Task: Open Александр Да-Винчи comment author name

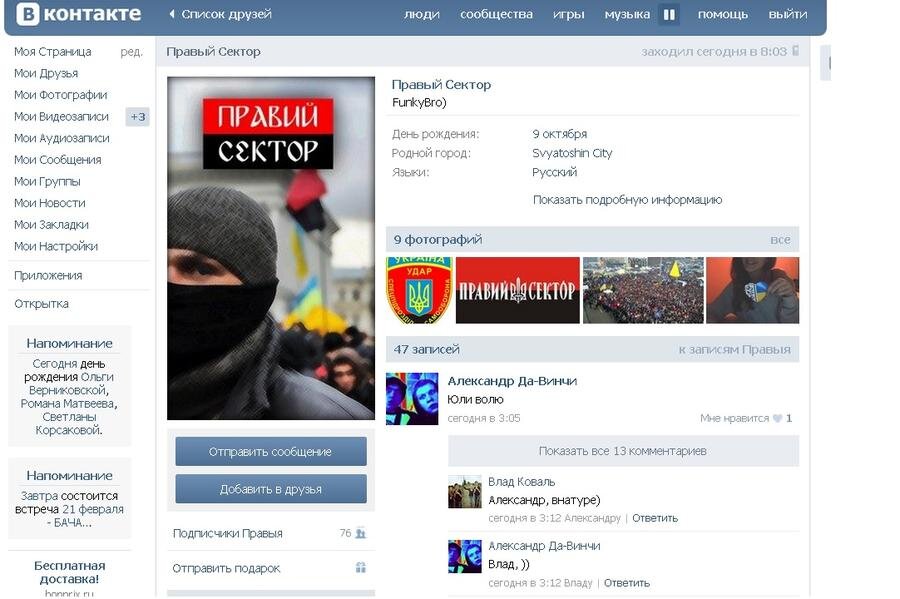Action: [x=544, y=546]
